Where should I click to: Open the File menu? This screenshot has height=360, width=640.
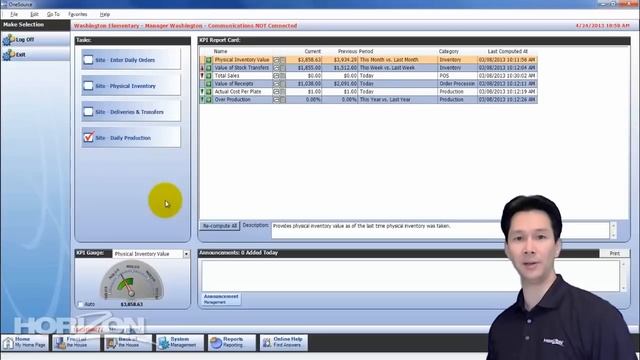[14, 14]
